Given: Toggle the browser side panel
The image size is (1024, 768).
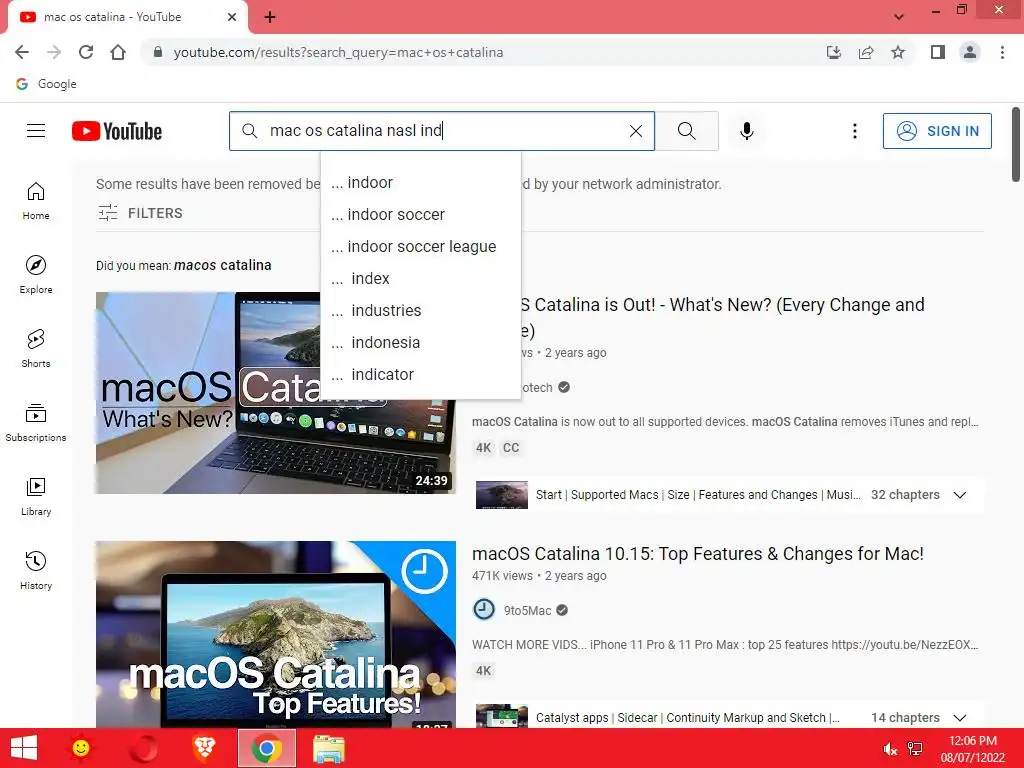Looking at the screenshot, I should [x=938, y=52].
